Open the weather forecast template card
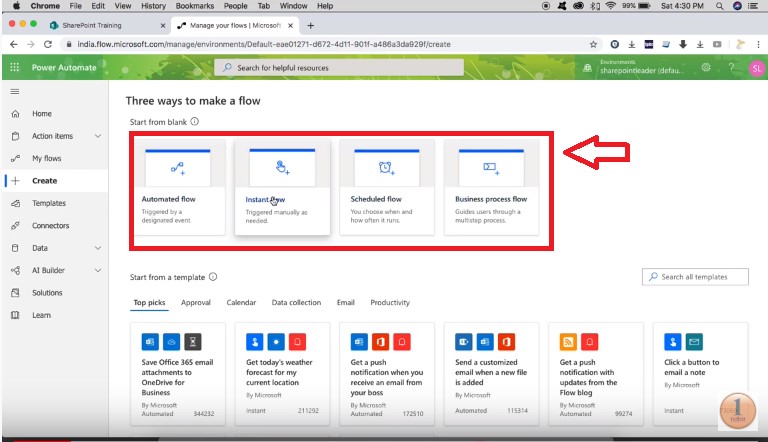This screenshot has height=442, width=768. pos(282,369)
